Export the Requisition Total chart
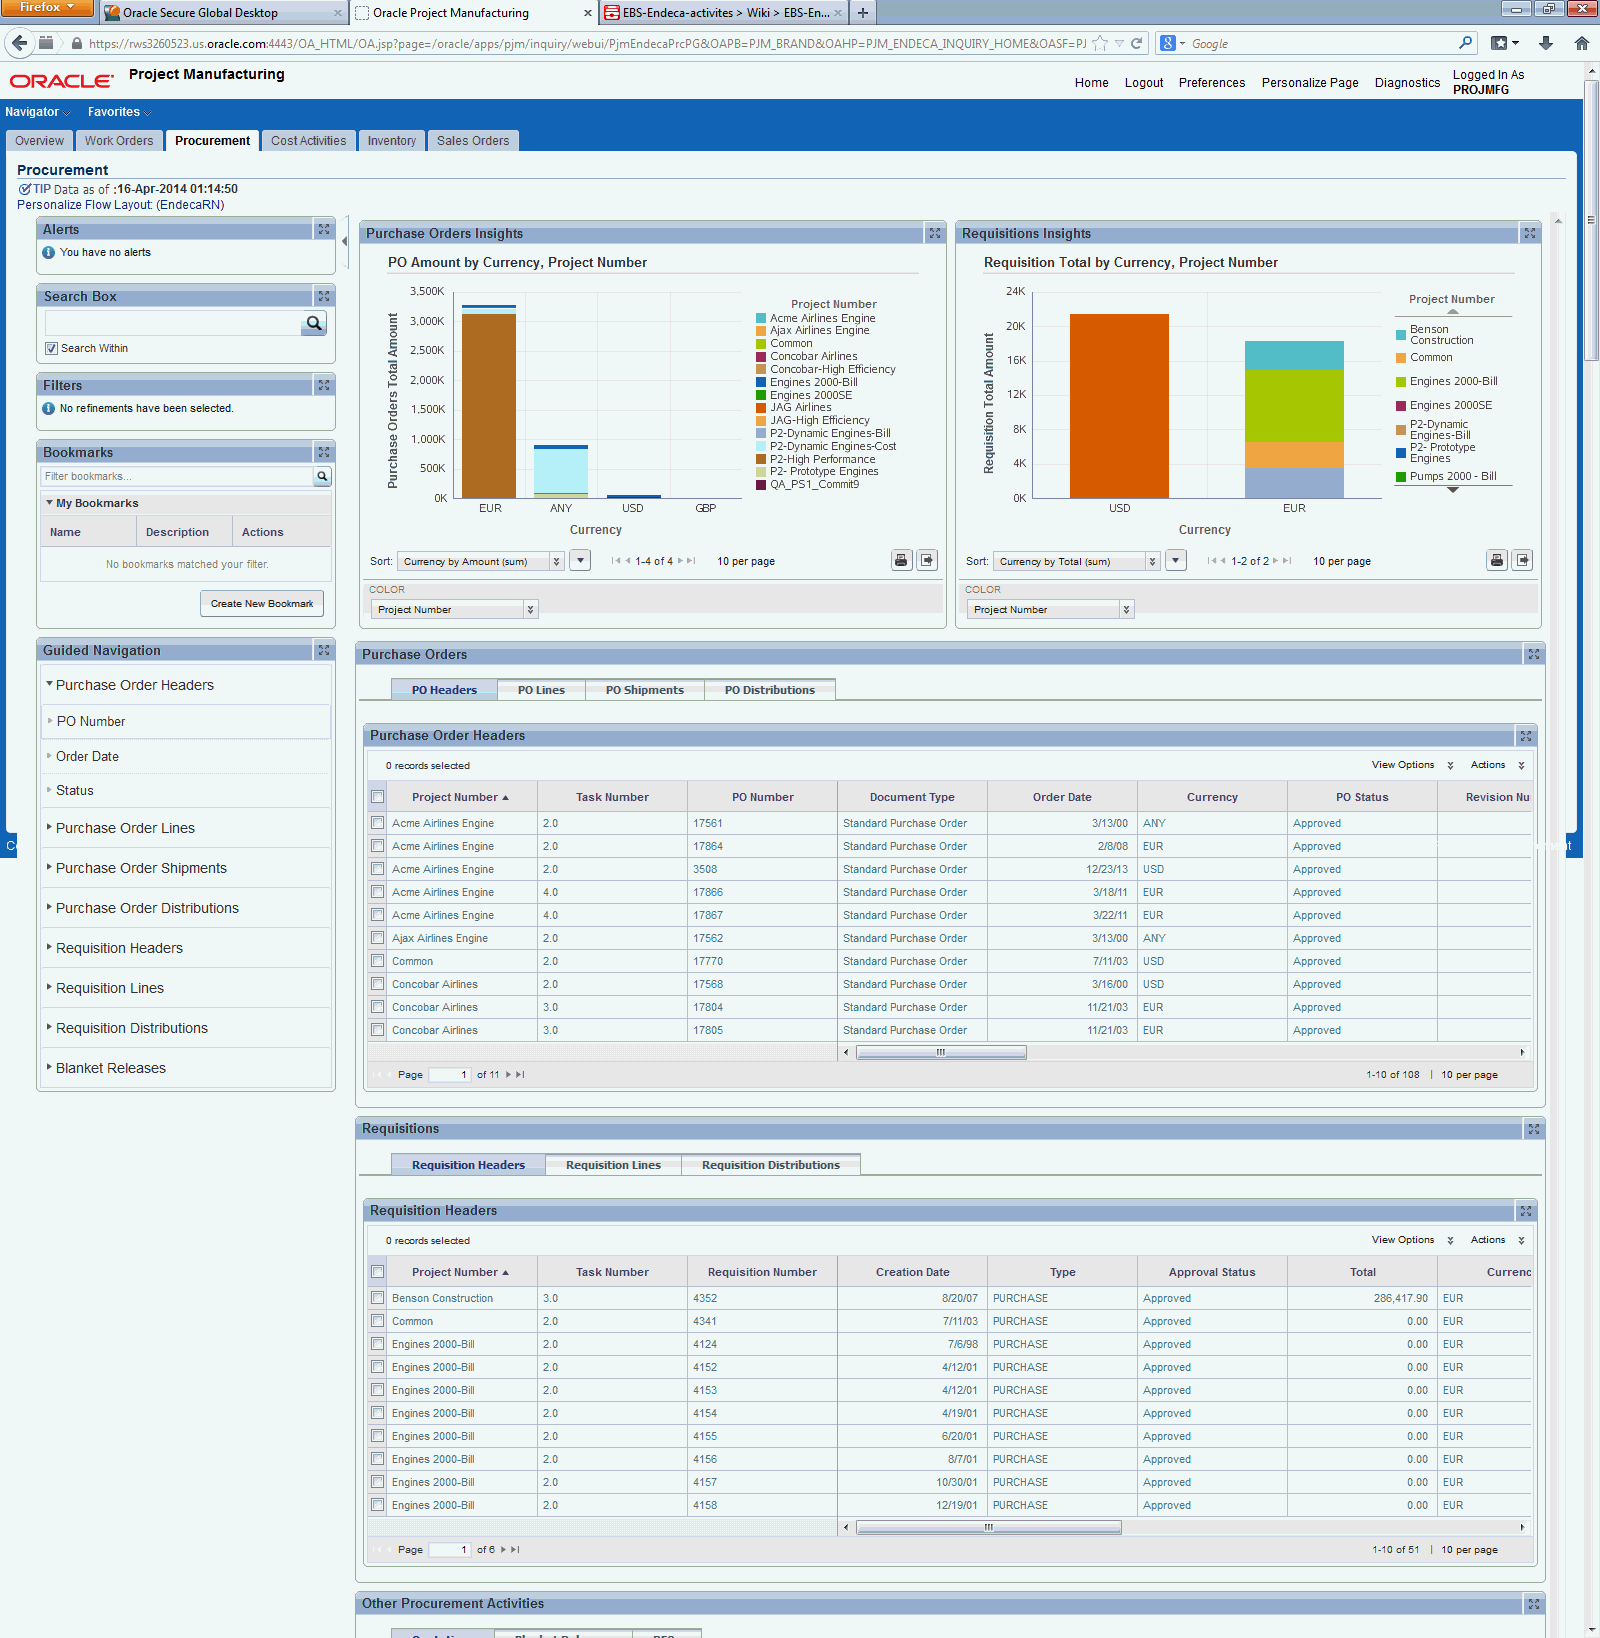 [x=1522, y=560]
